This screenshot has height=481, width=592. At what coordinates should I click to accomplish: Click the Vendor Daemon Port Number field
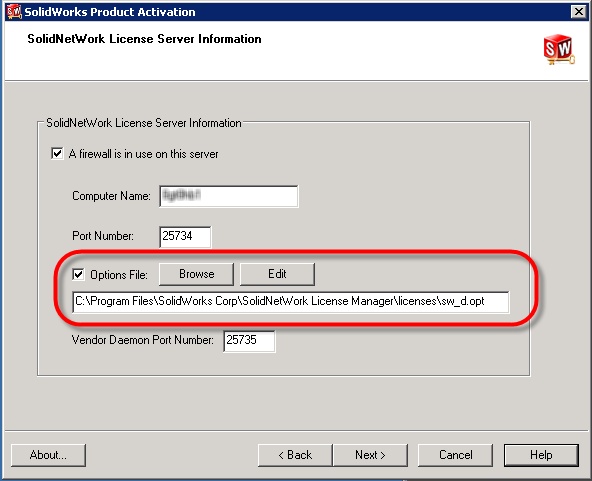coord(249,341)
